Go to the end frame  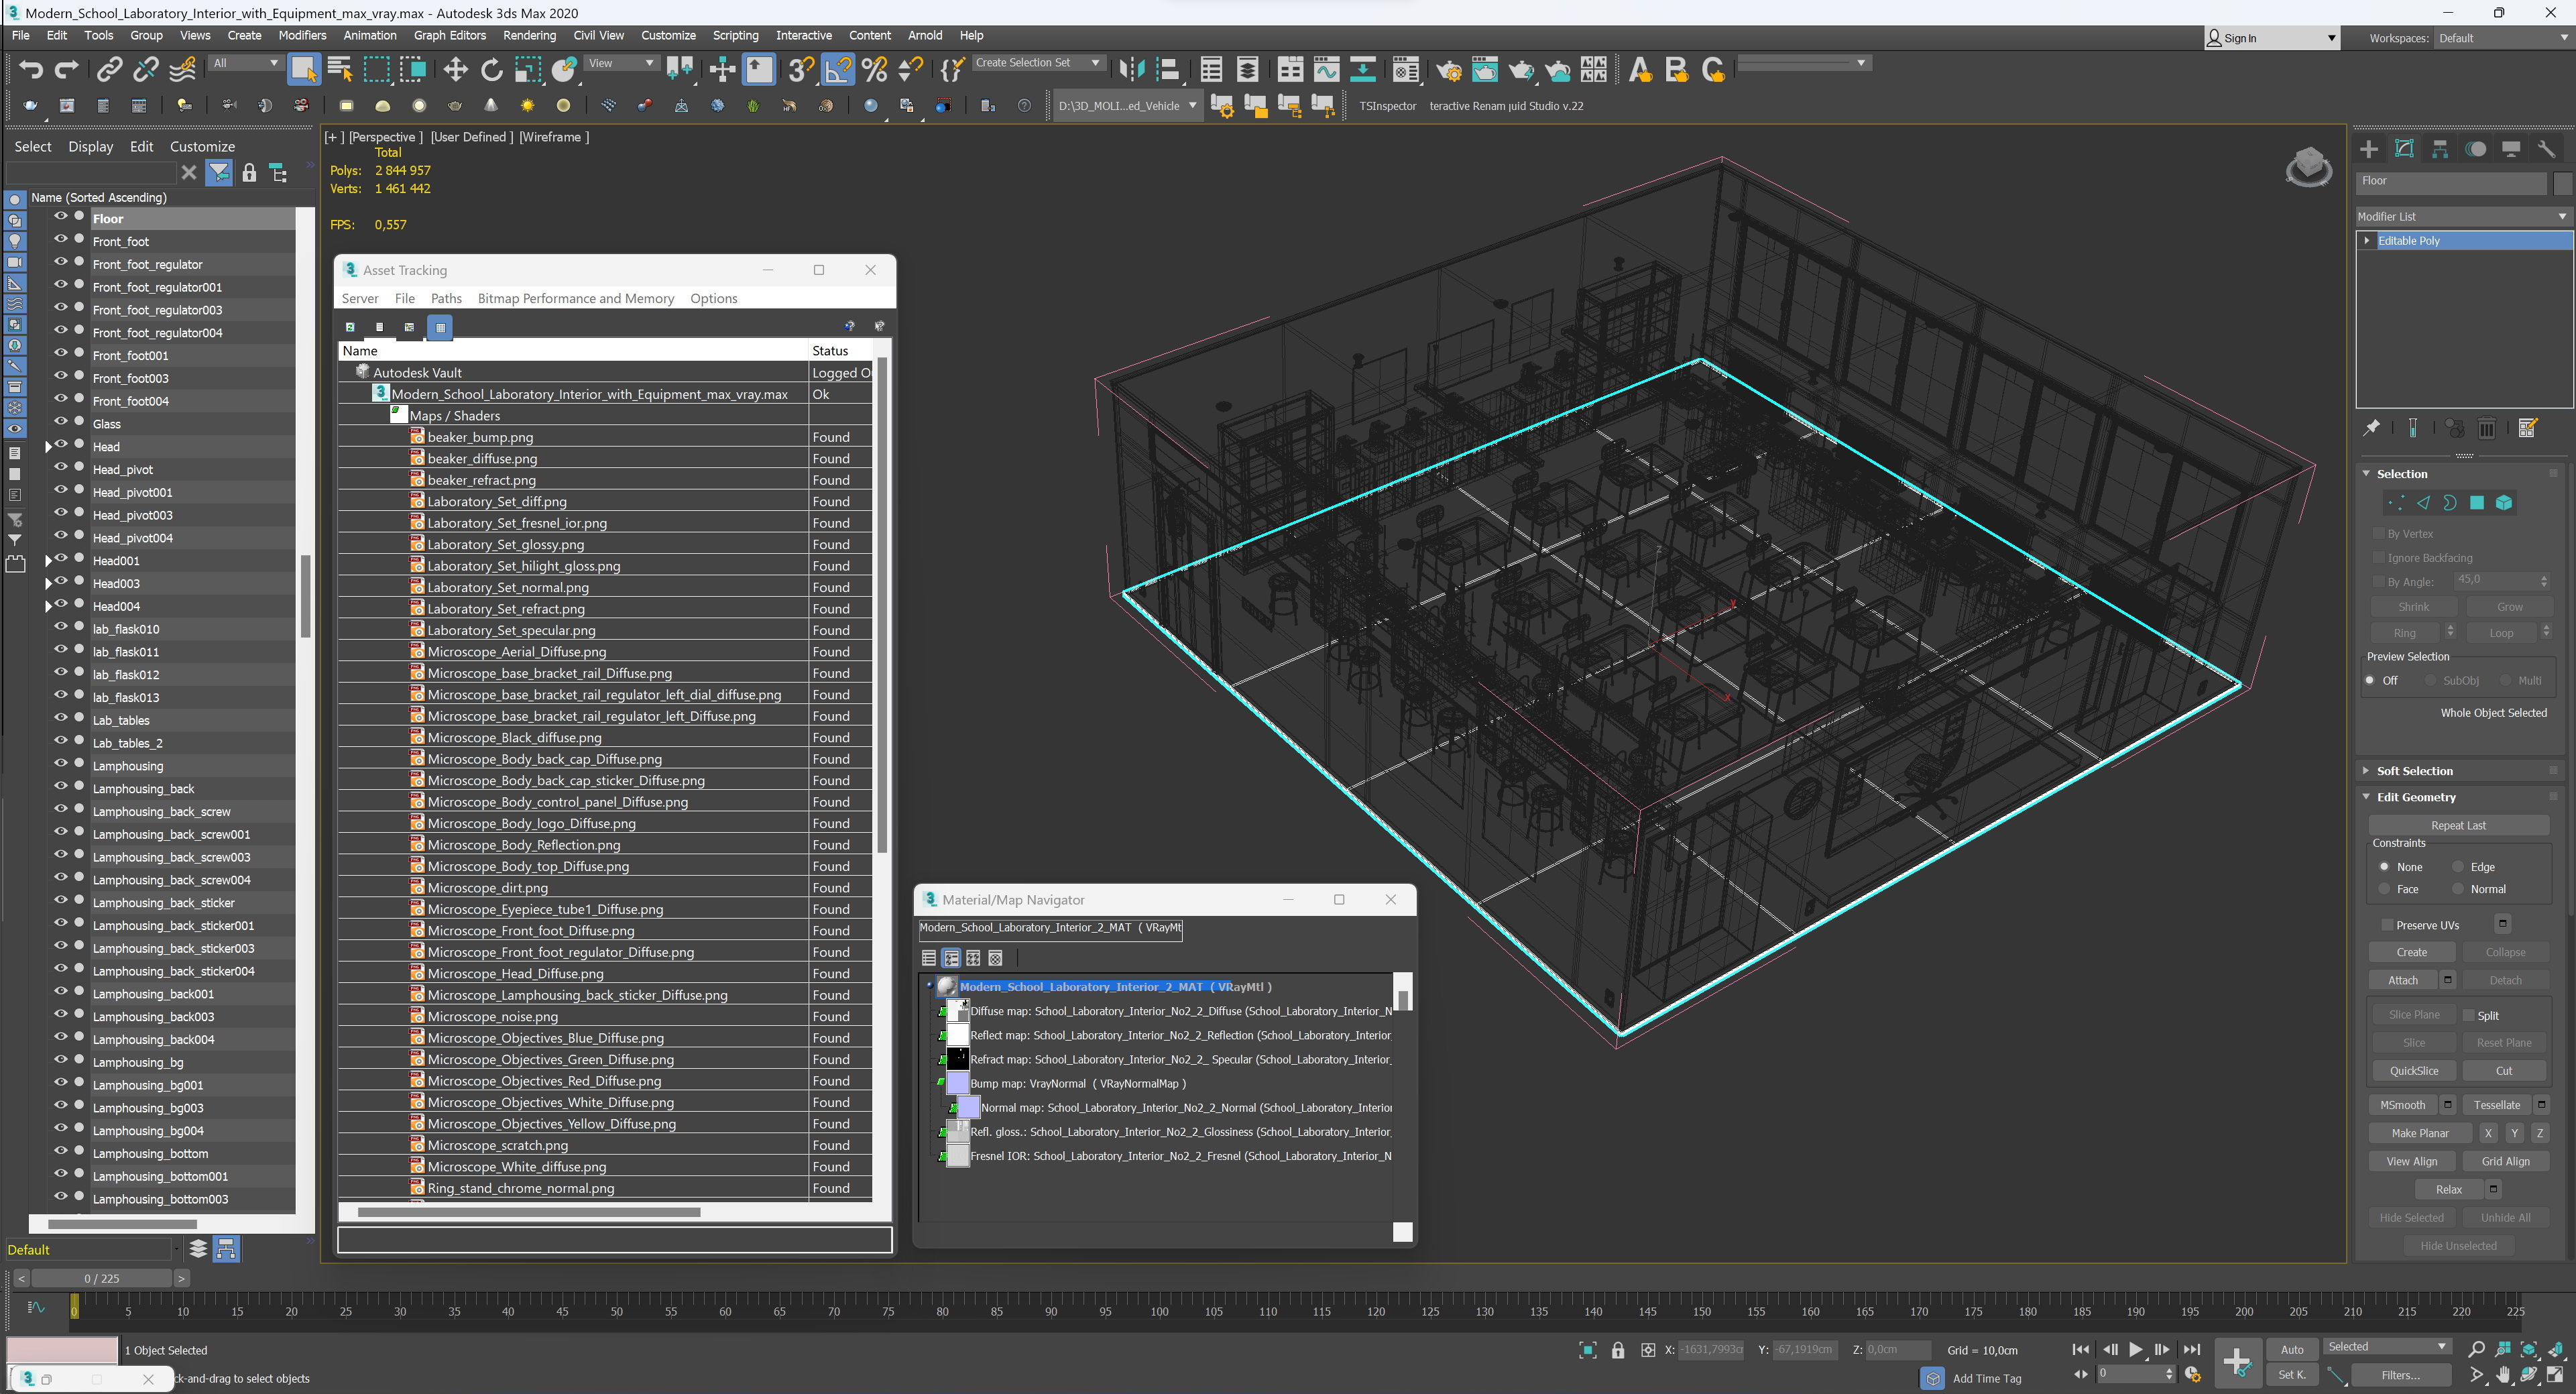tap(2192, 1349)
